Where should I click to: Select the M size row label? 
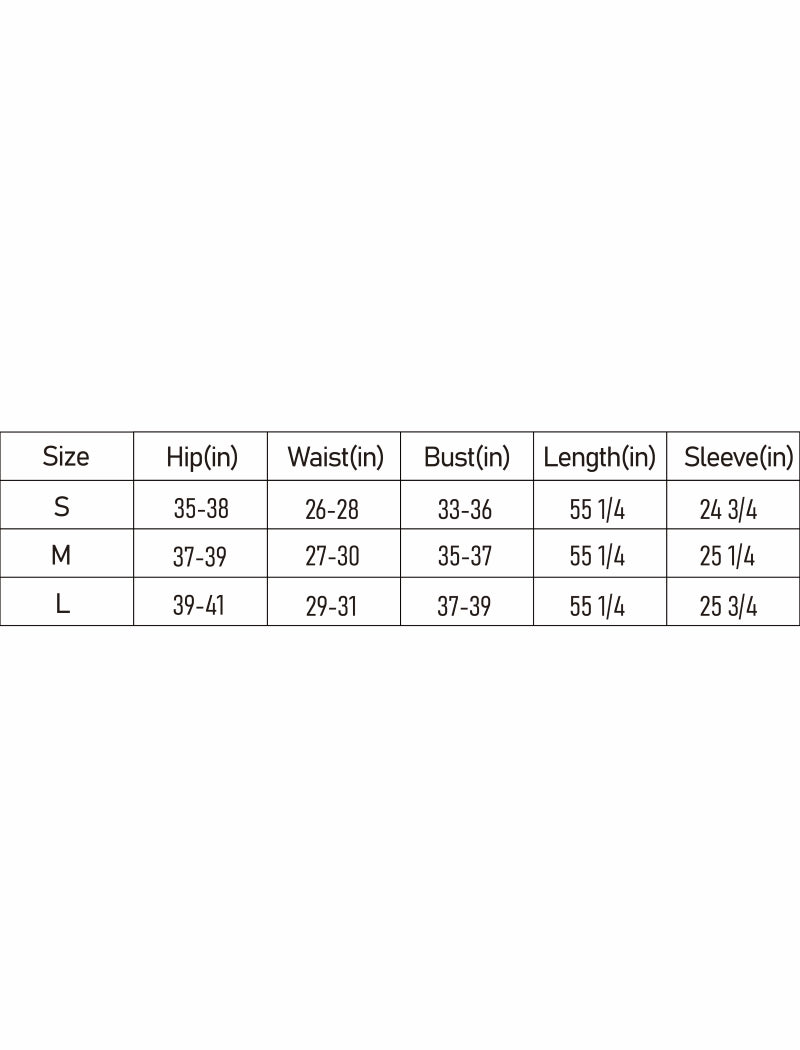61,555
